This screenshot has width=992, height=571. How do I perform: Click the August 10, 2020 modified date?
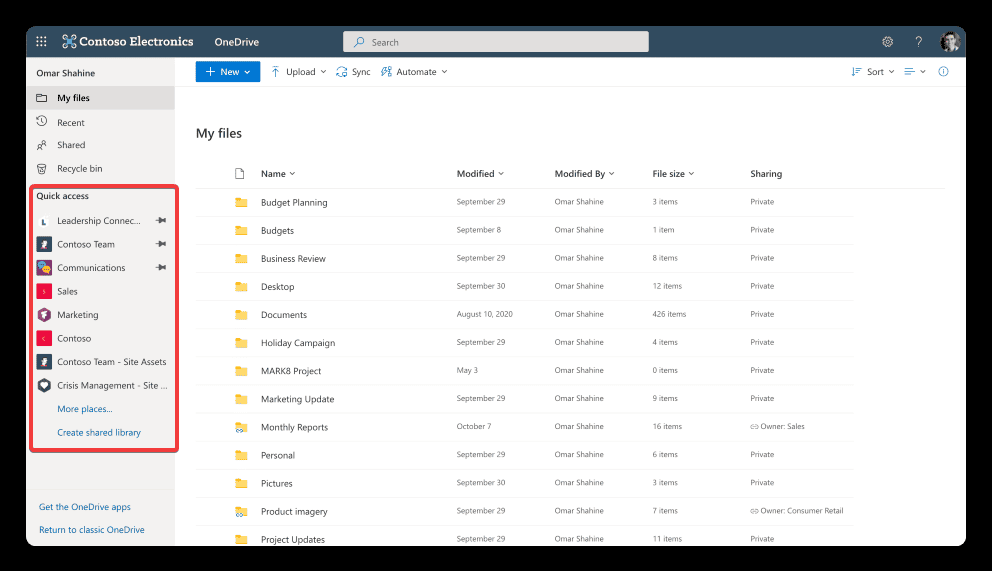(x=485, y=314)
